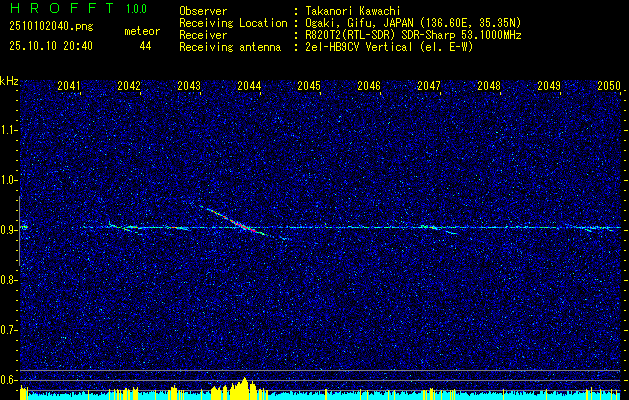Image resolution: width=629 pixels, height=400 pixels.
Task: Click the grey vertical bar beside the 0.9 kHz label
Action: coord(19,231)
